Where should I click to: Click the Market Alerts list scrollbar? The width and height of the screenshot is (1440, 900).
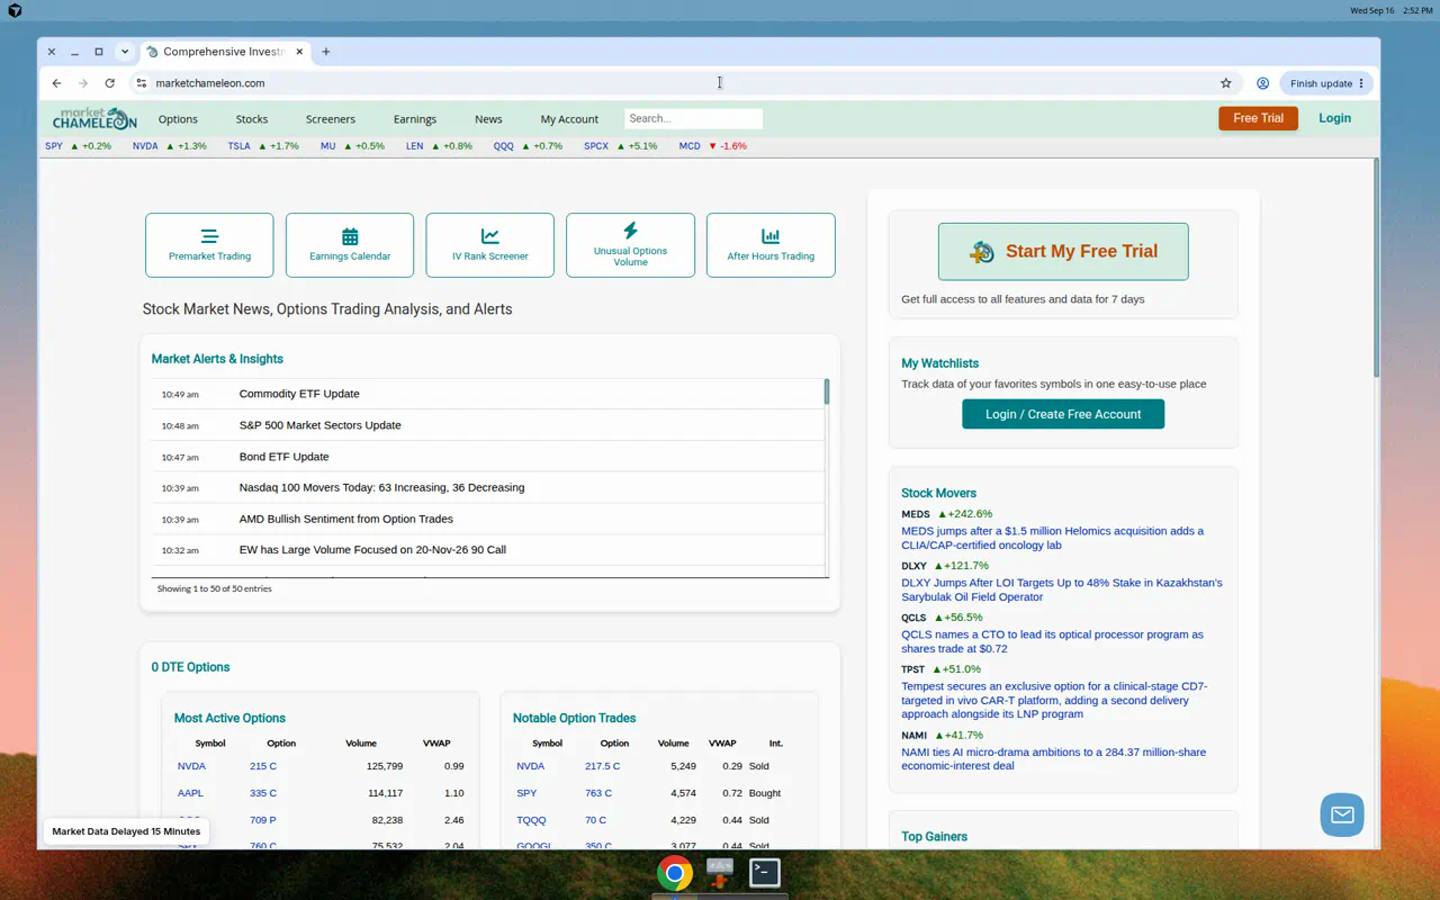point(827,392)
